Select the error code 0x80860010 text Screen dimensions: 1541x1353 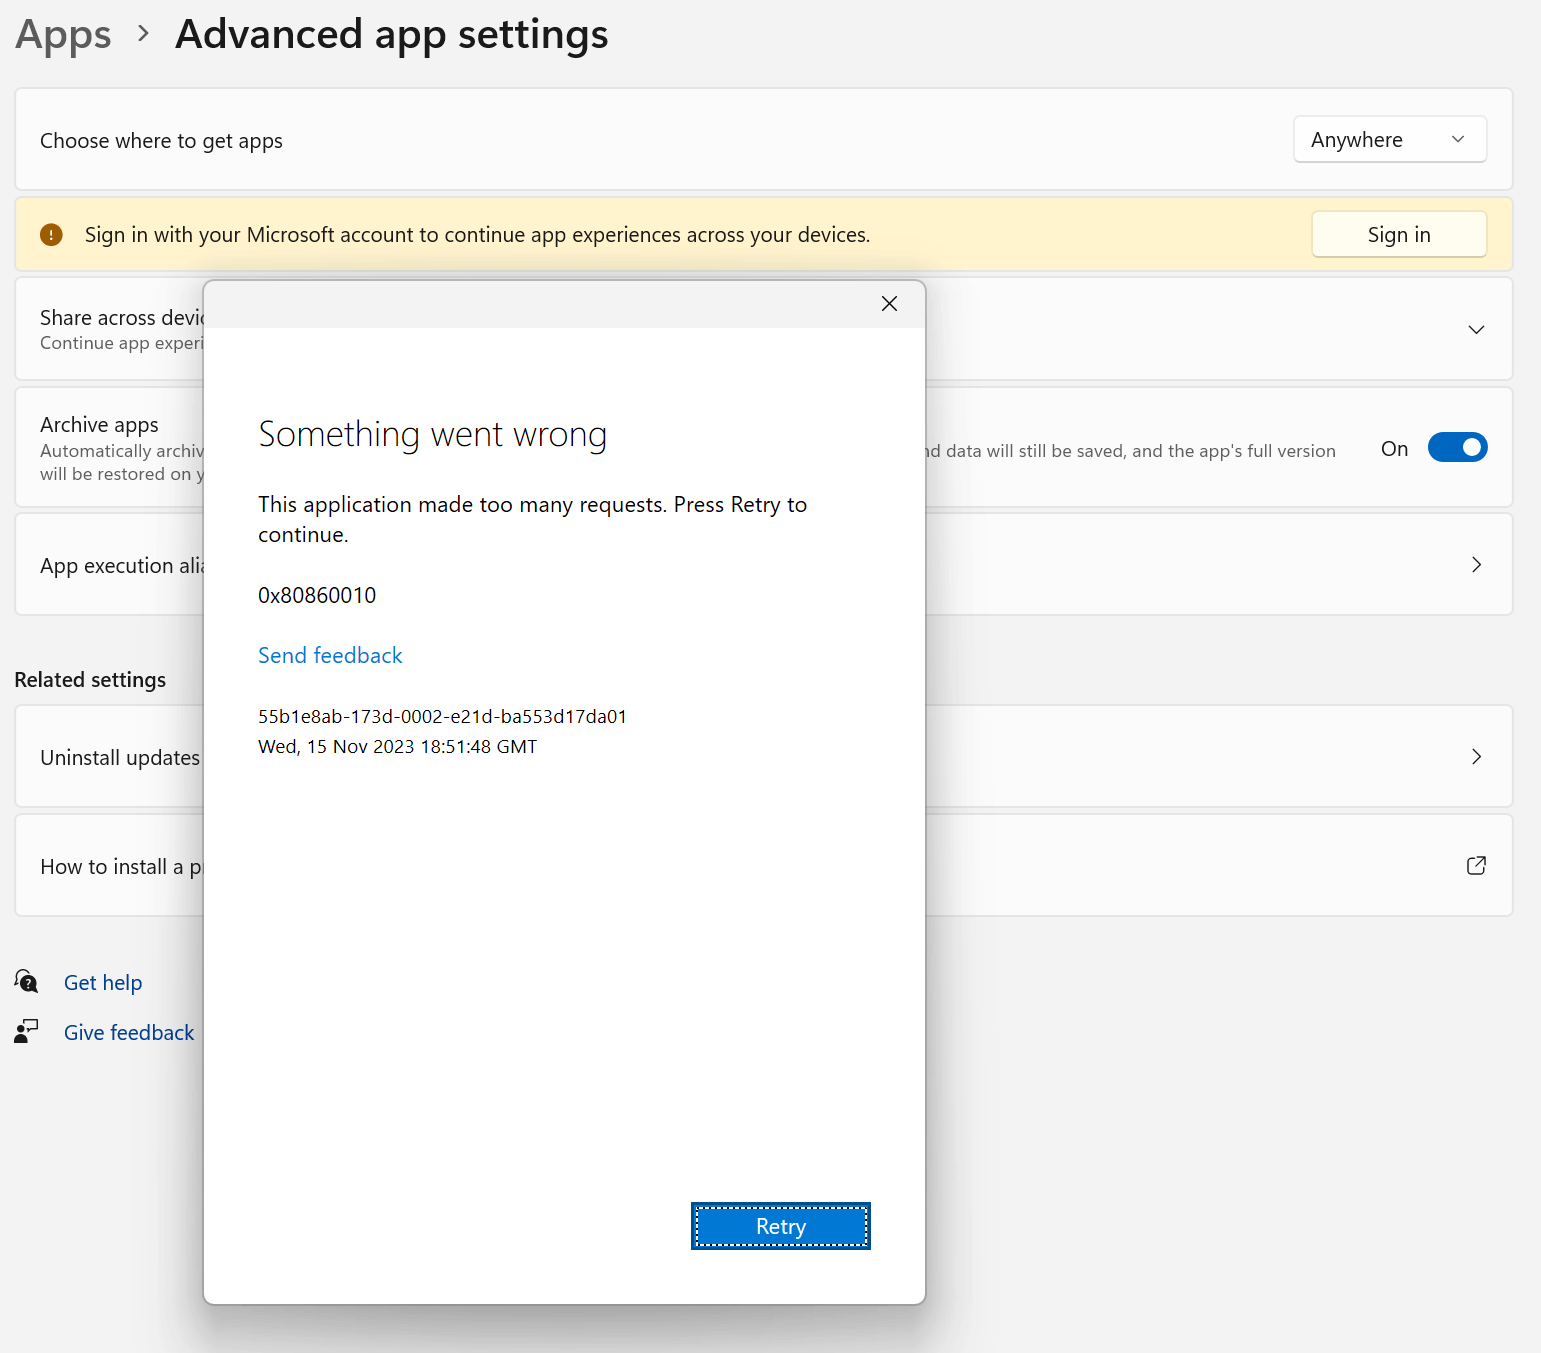click(317, 595)
